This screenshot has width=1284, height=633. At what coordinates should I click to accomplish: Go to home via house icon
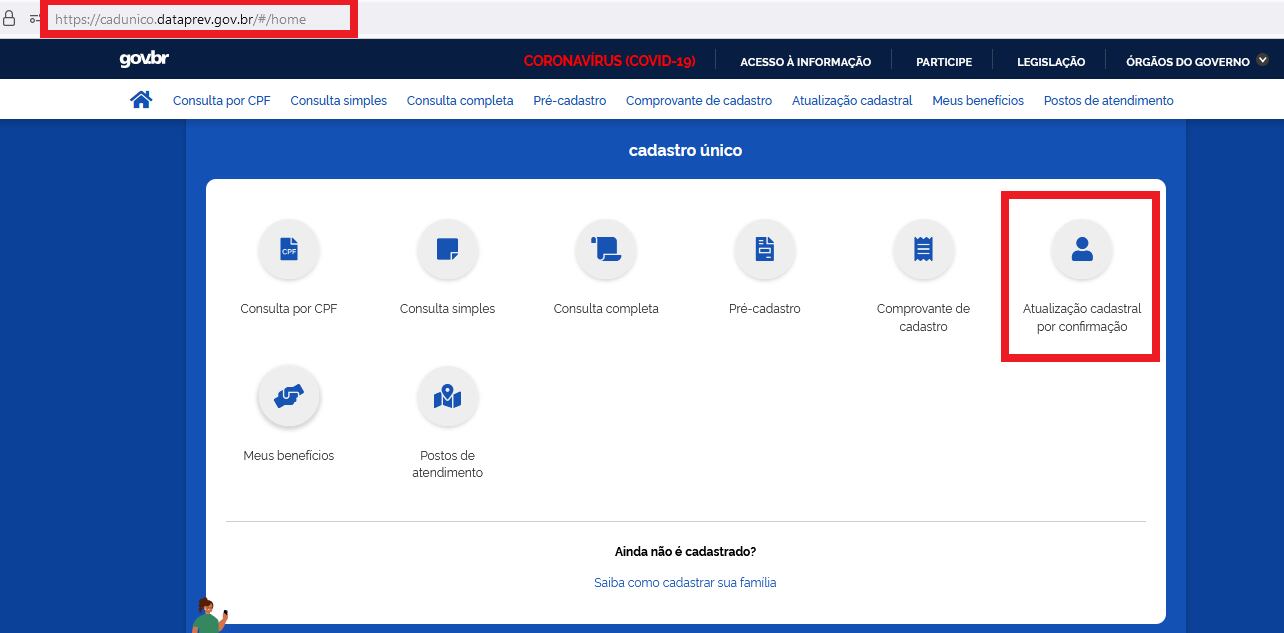(x=141, y=100)
